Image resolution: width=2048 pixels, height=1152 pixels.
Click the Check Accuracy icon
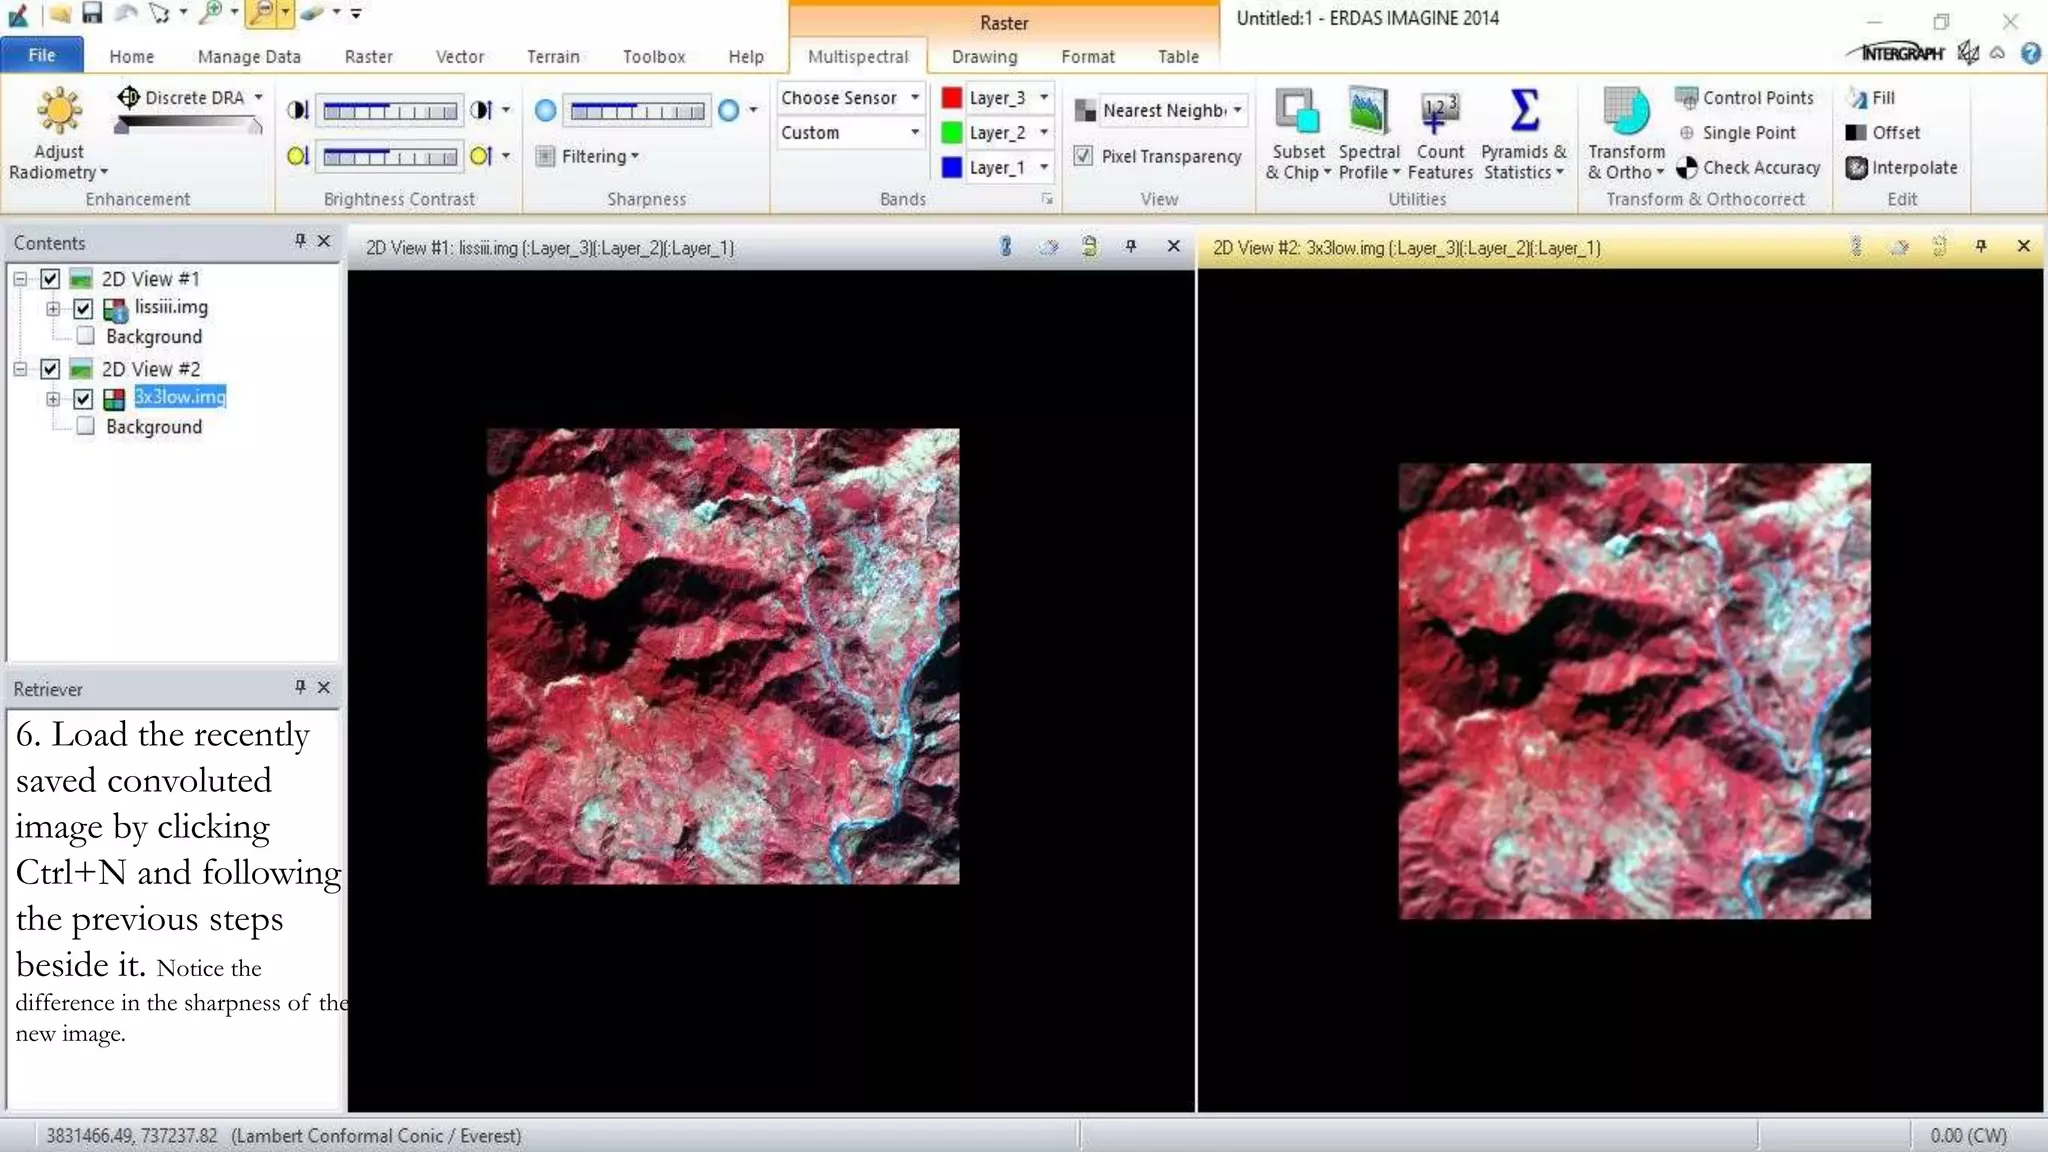click(x=1688, y=168)
